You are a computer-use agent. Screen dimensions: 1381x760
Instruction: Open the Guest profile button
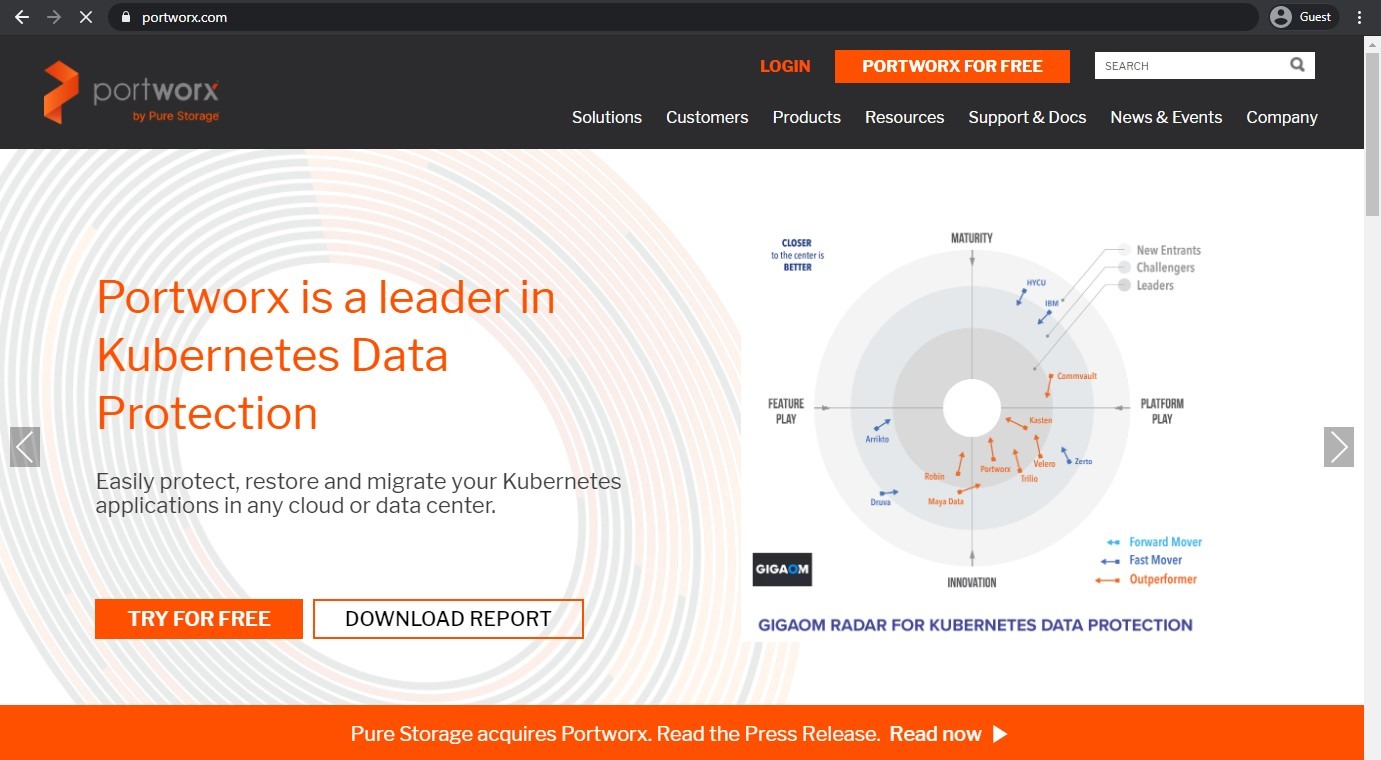tap(1302, 17)
